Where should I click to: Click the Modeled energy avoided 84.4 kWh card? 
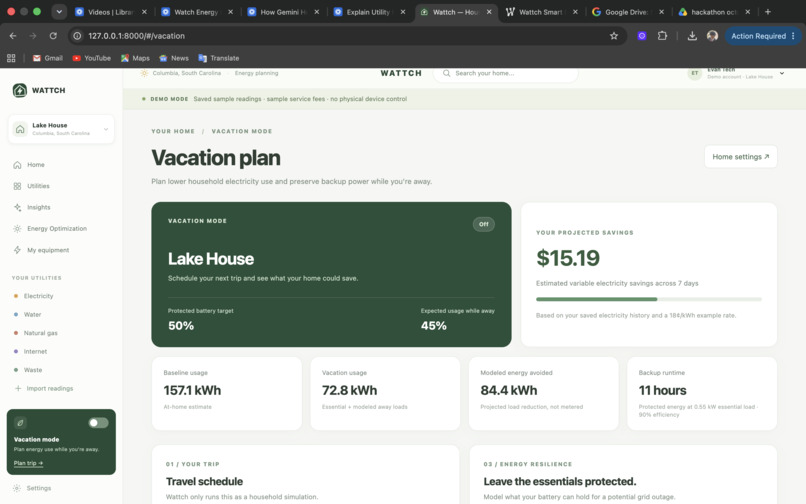tap(543, 393)
